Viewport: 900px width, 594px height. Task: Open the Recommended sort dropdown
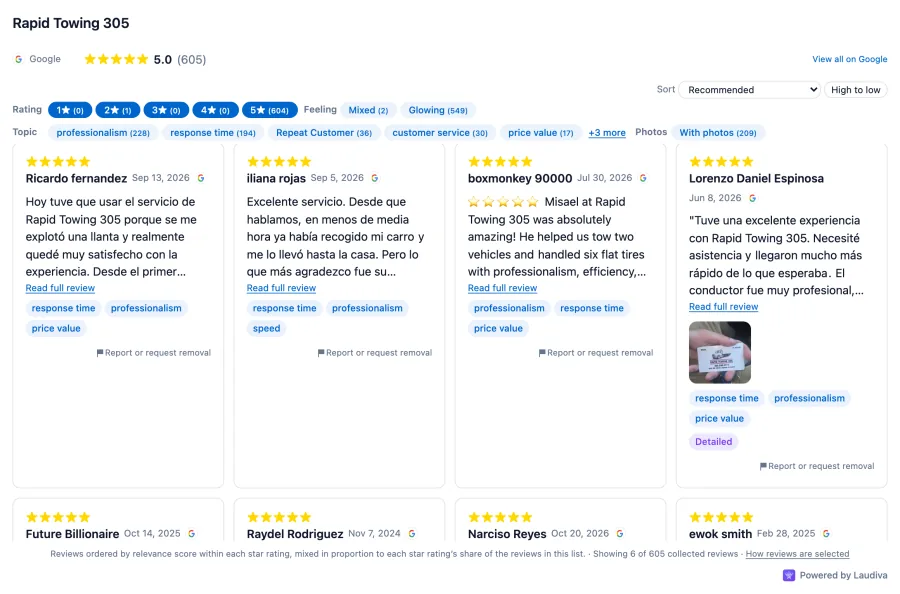750,90
